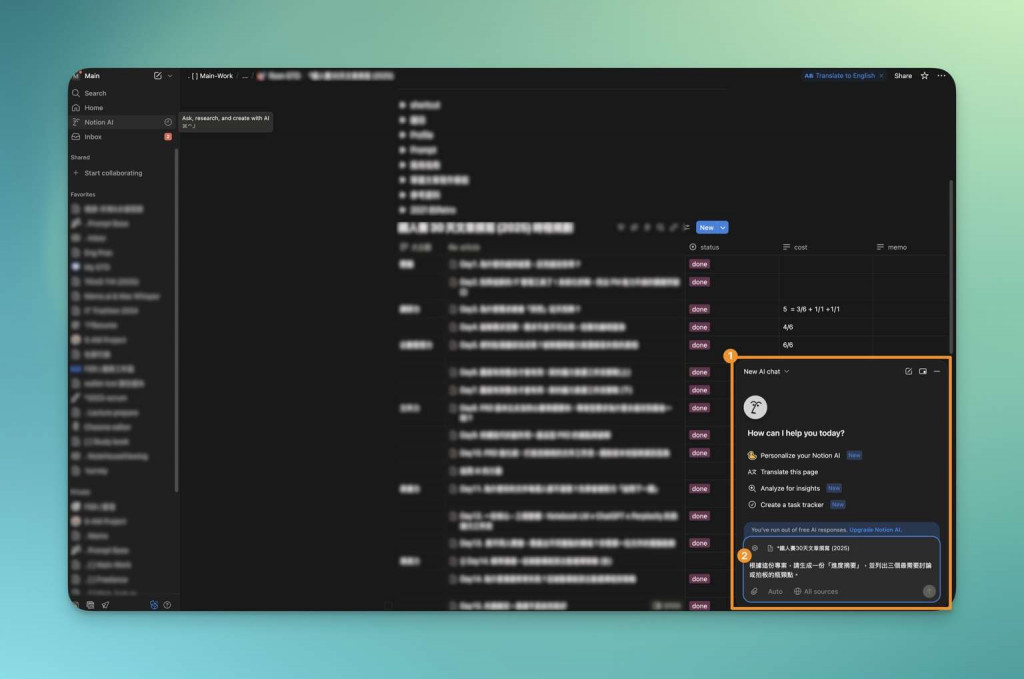The height and width of the screenshot is (679, 1024).
Task: Go to Home in the sidebar
Action: [x=121, y=108]
